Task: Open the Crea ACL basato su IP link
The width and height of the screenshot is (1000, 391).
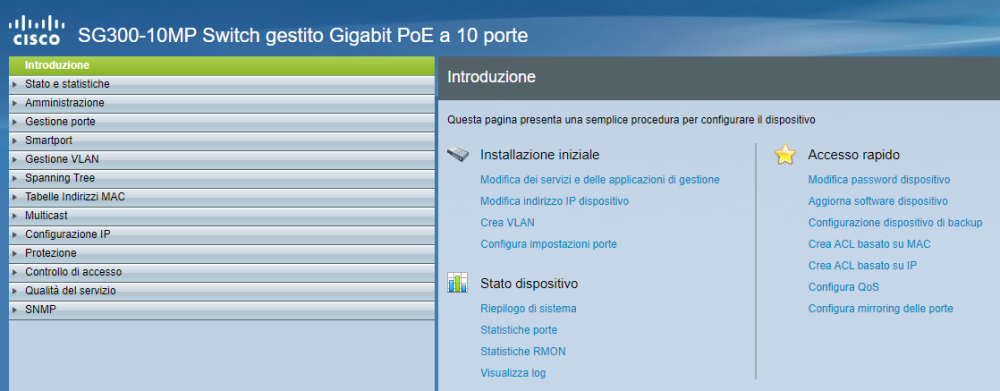Action: [862, 265]
